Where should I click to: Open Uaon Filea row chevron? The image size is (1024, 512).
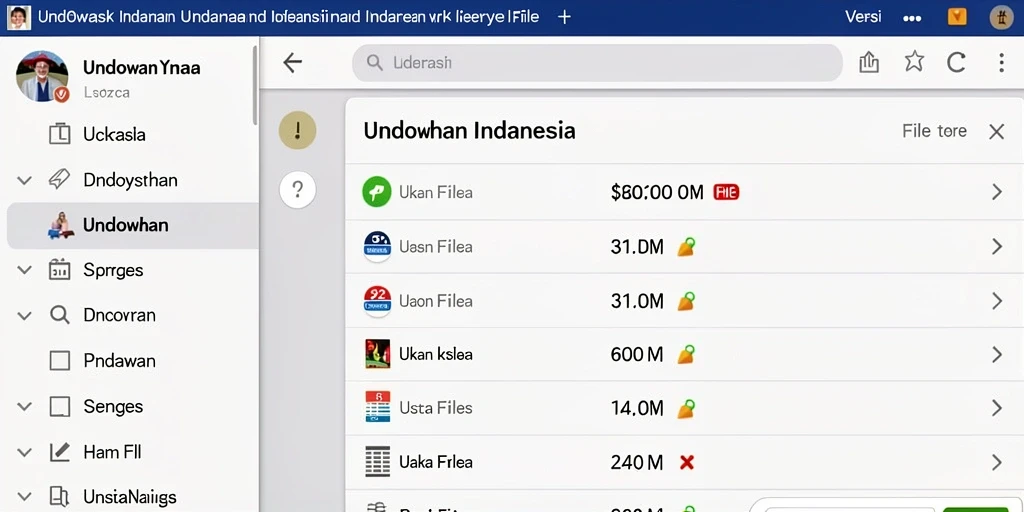(x=997, y=301)
